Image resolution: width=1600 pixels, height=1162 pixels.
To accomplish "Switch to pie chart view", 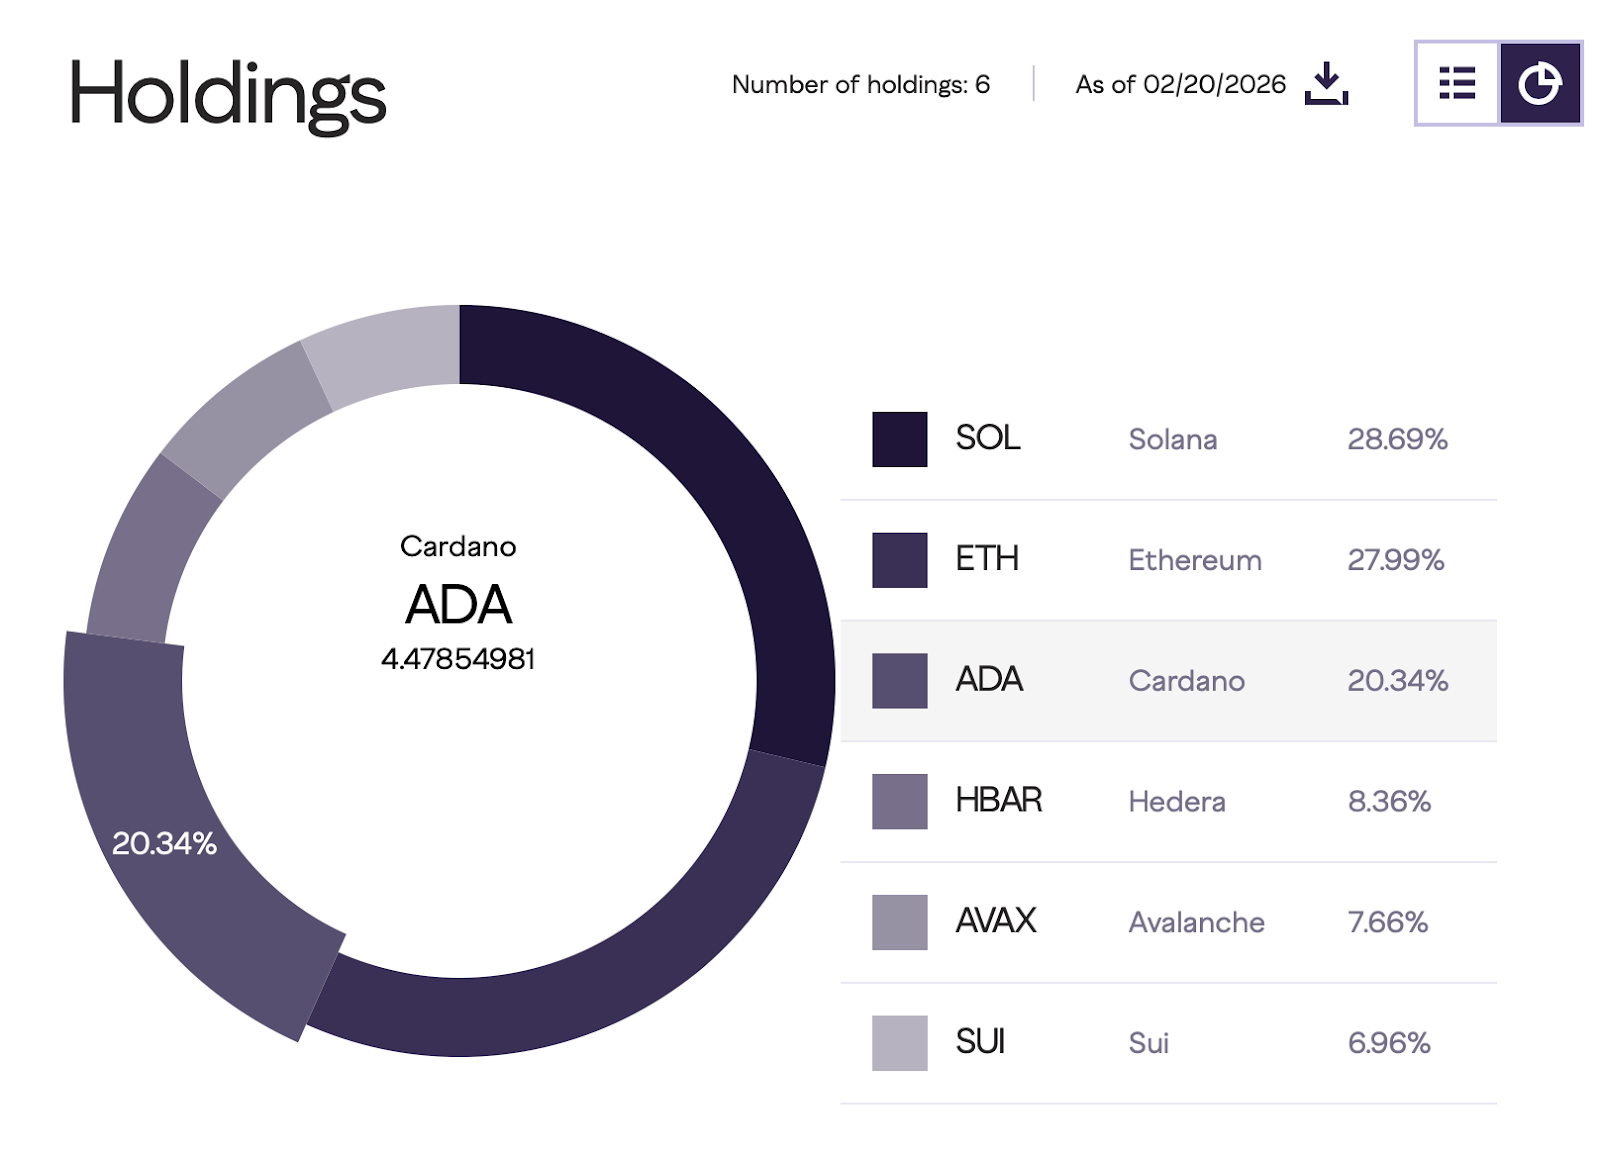I will point(1540,83).
